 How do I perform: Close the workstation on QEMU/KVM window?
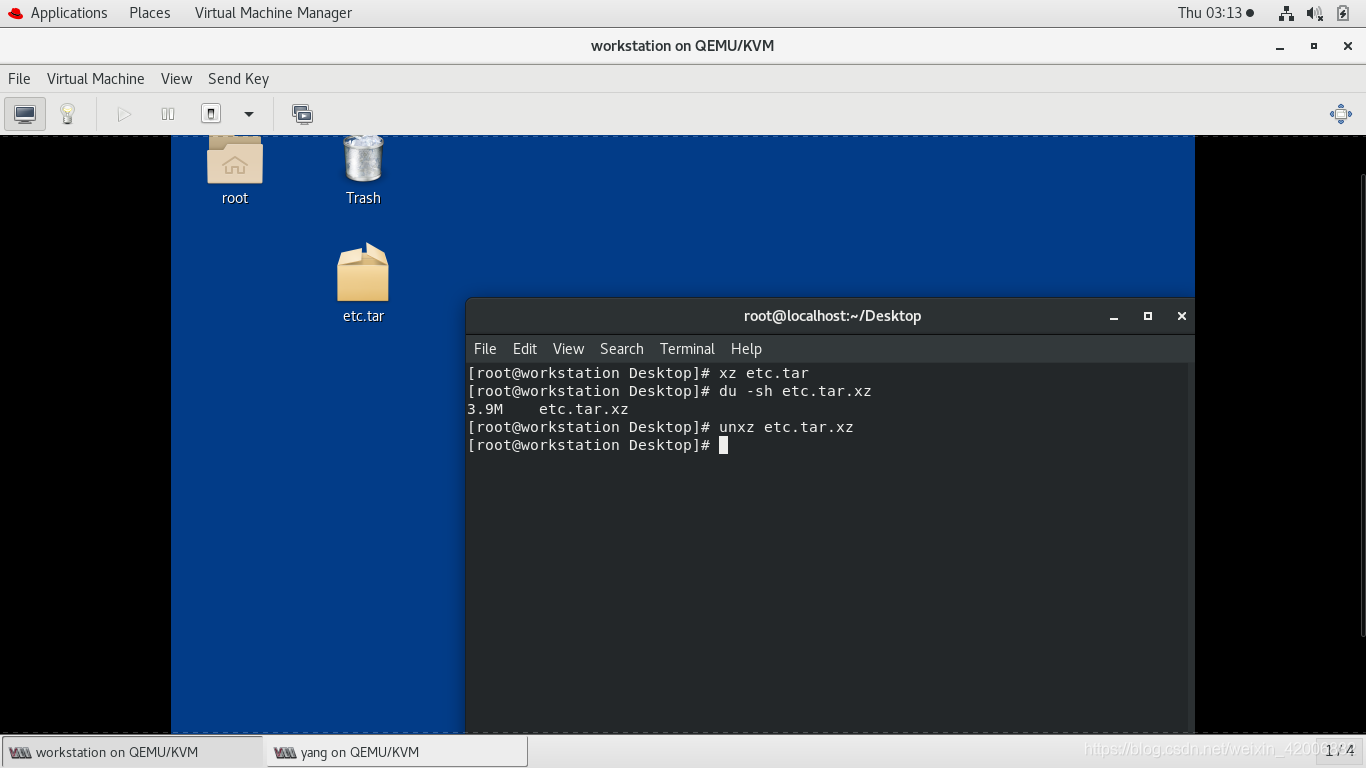pyautogui.click(x=1346, y=46)
